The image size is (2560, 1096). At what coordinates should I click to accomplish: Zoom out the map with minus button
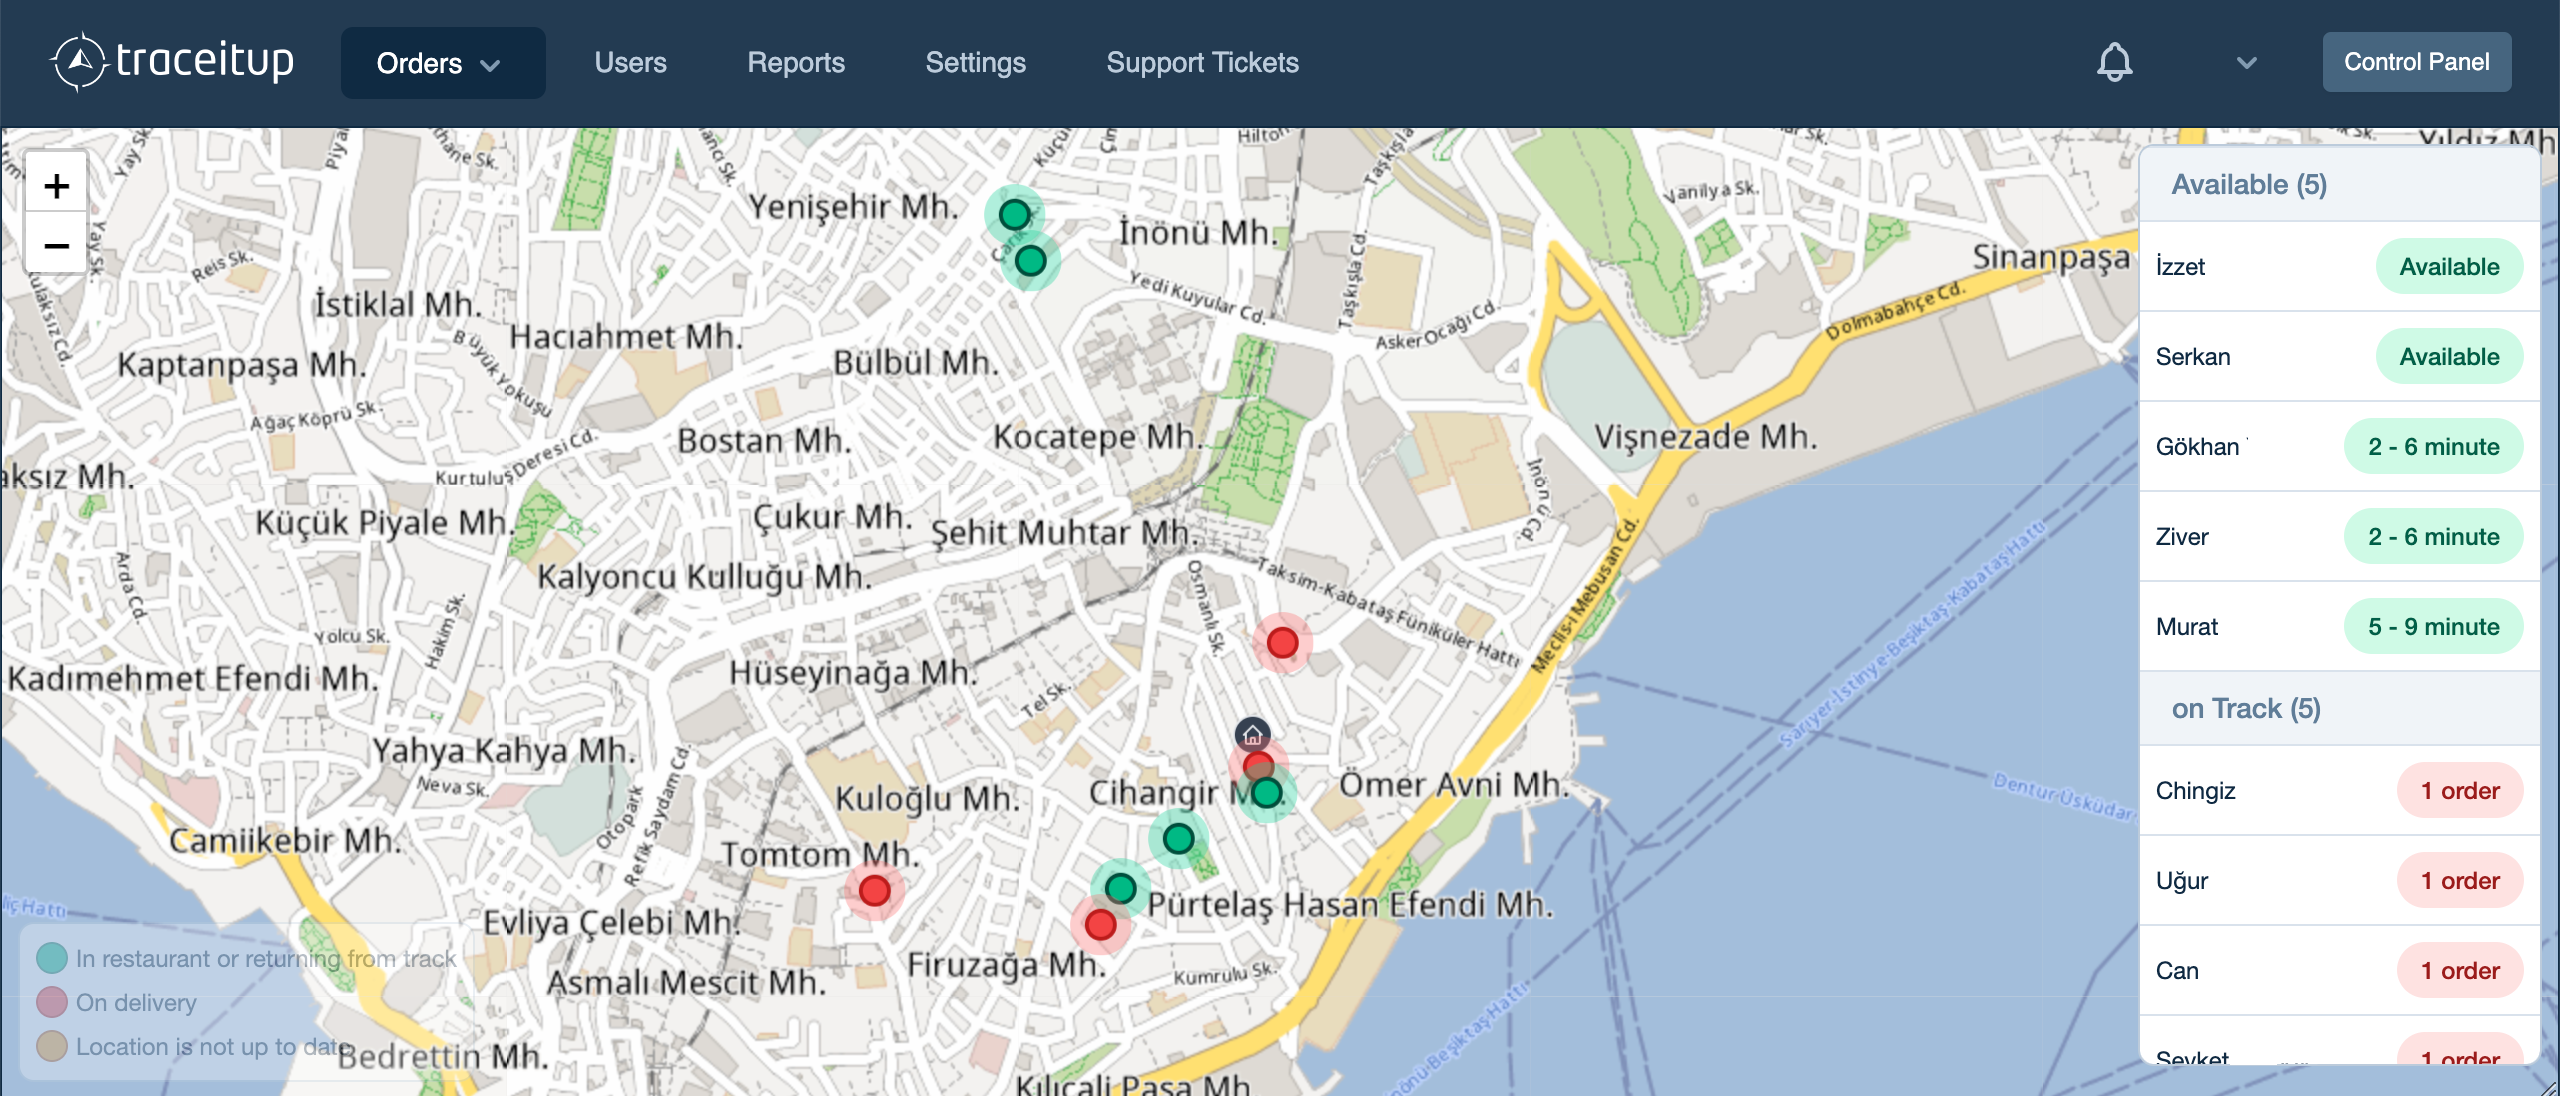(57, 245)
